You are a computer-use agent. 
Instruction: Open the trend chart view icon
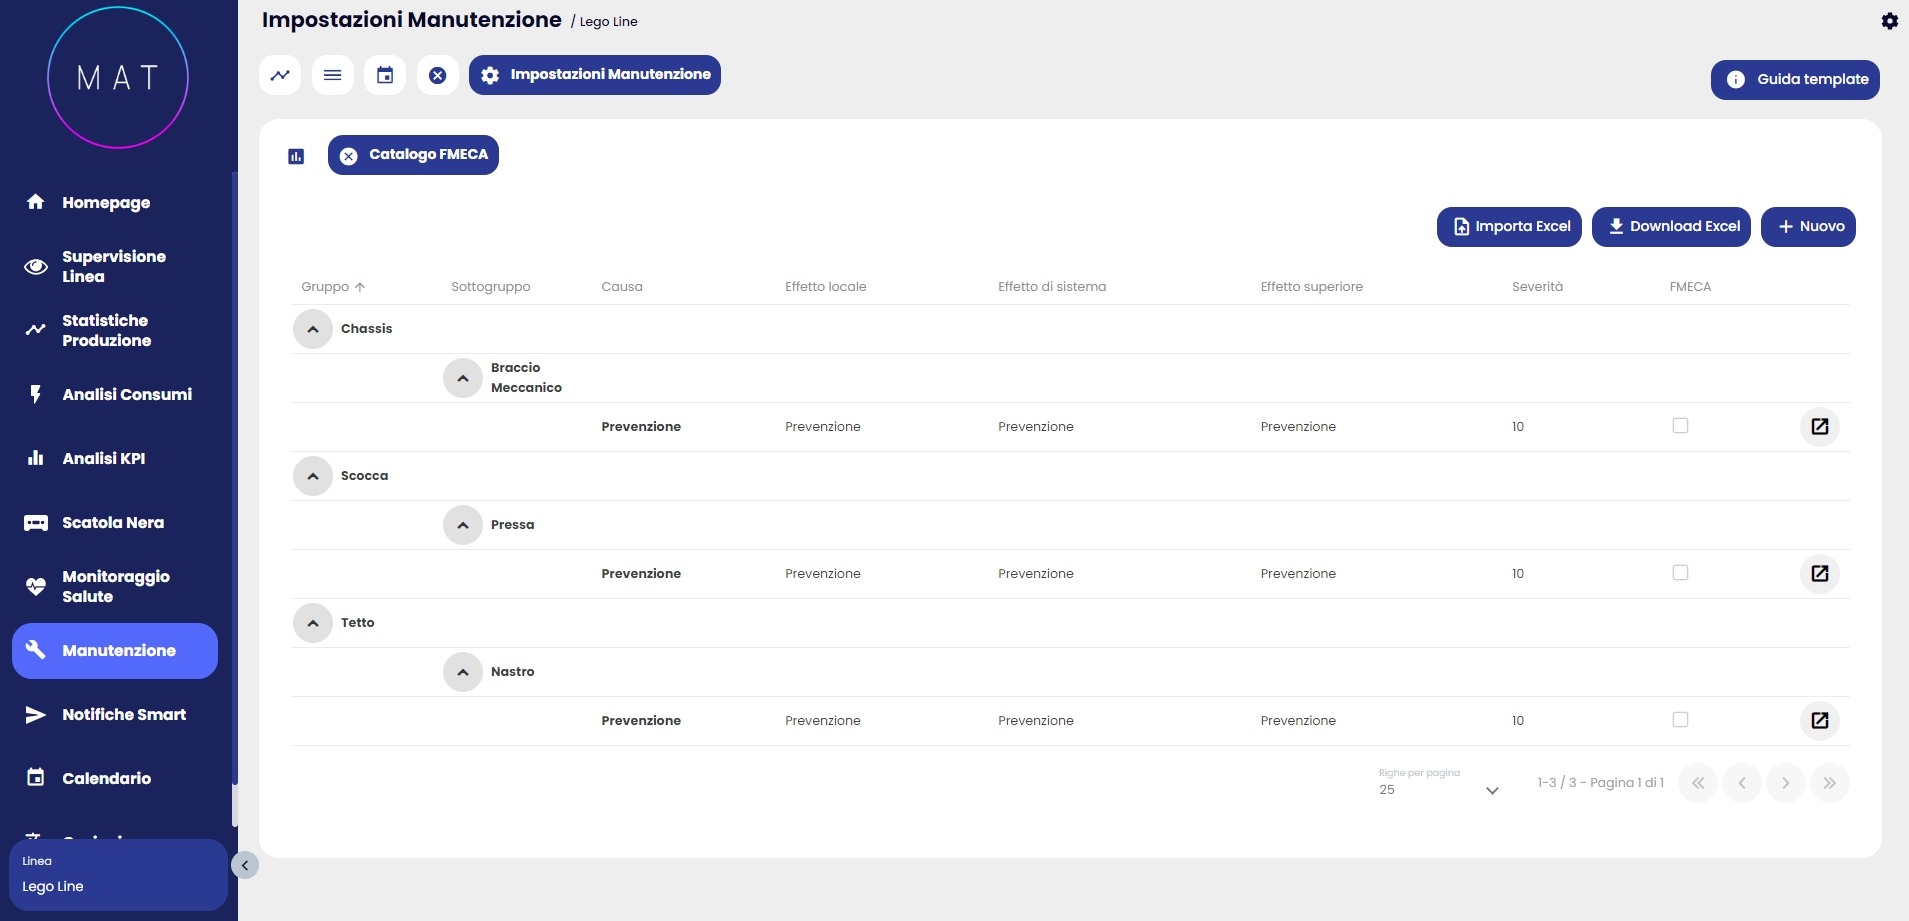(x=280, y=75)
